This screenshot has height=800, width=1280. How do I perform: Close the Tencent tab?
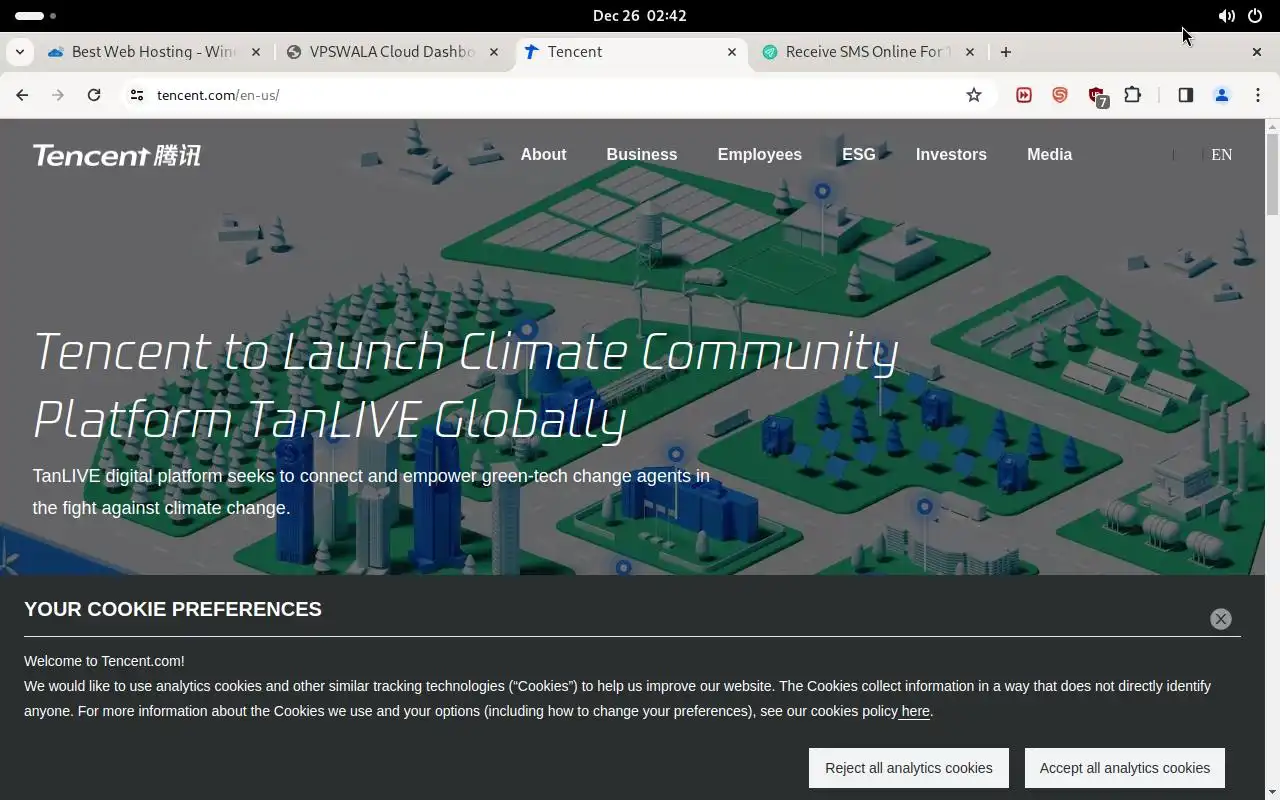732,52
